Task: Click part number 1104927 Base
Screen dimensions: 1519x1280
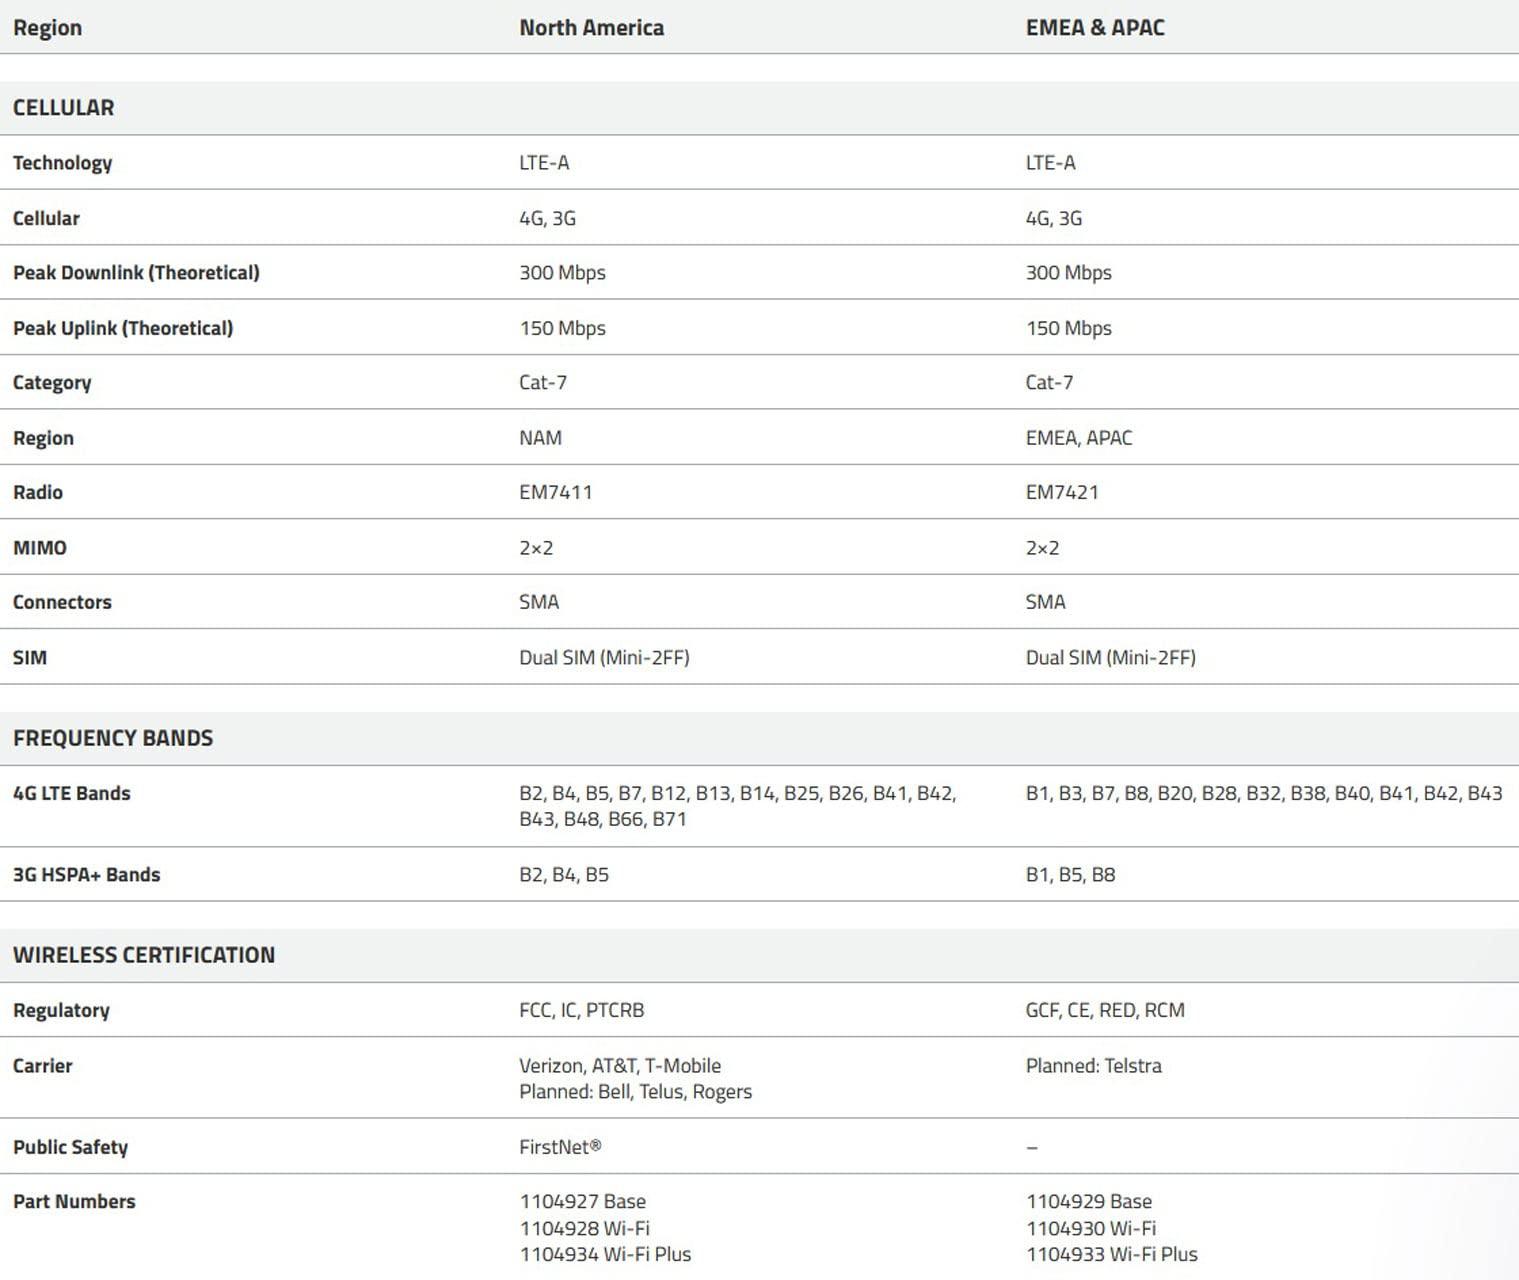Action: (x=582, y=1201)
